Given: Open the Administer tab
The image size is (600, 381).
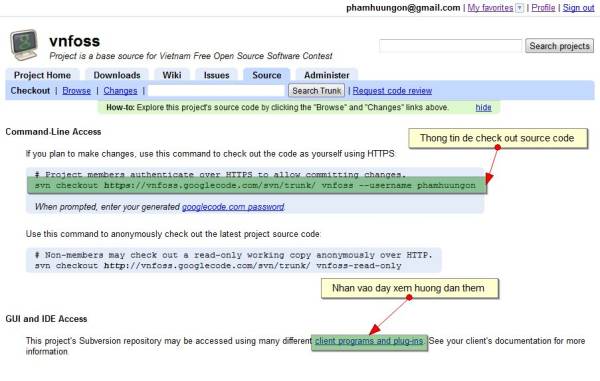Looking at the screenshot, I should tap(327, 75).
